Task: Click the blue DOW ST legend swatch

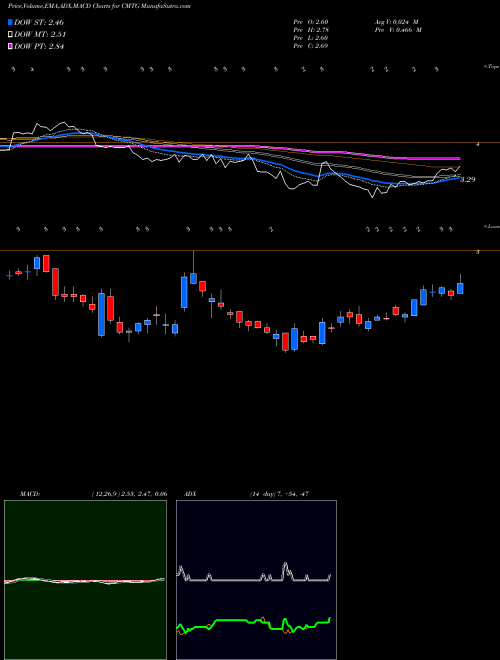Action: click(x=11, y=22)
